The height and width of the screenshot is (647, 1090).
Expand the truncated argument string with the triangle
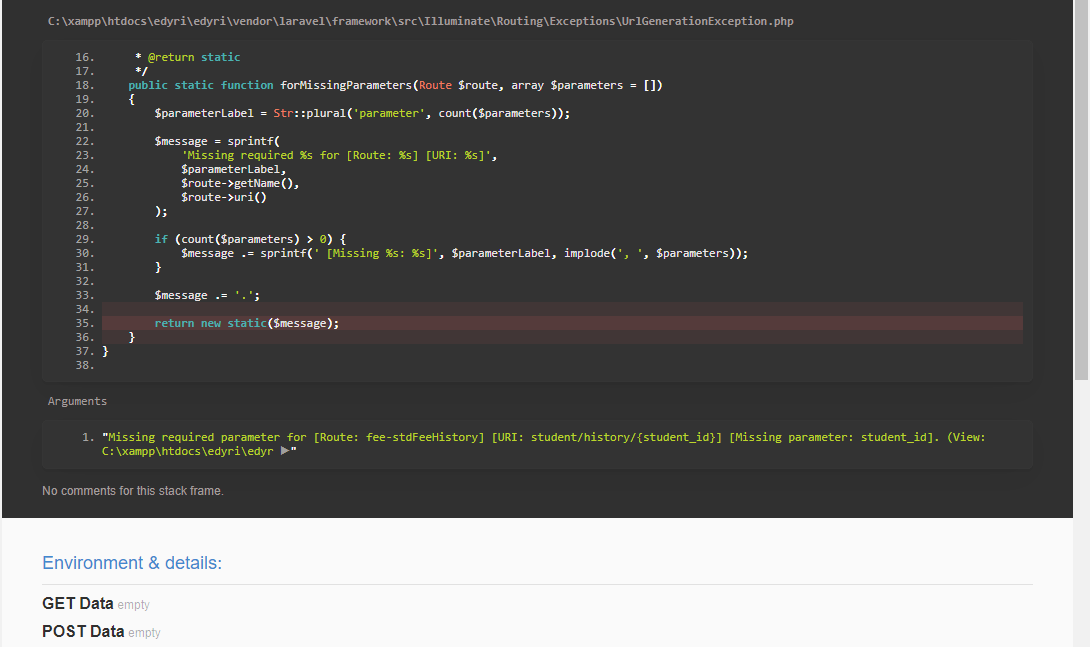(x=285, y=450)
